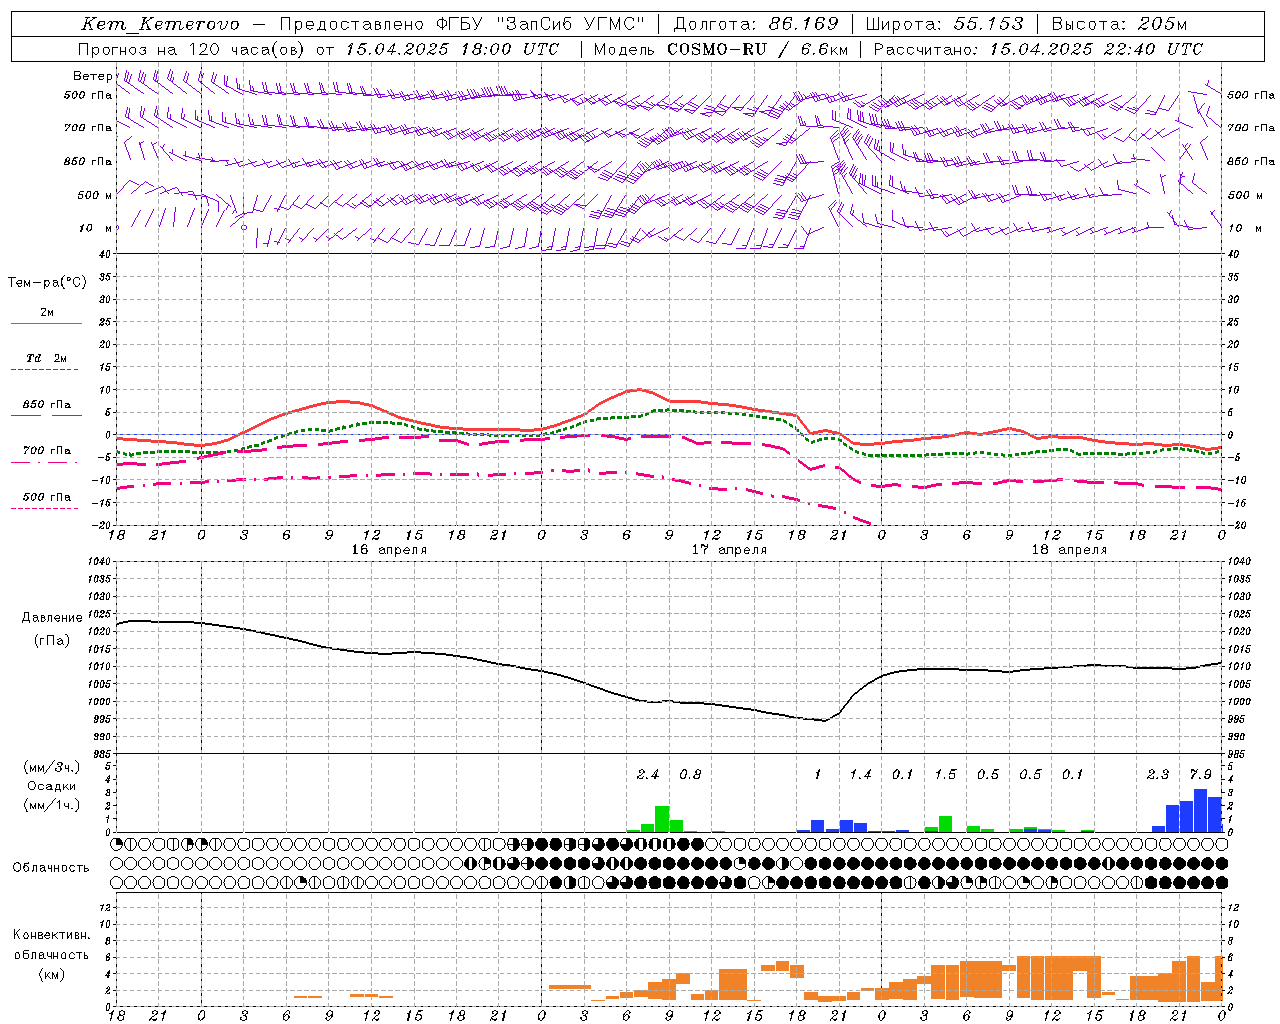Image resolution: width=1280 pixels, height=1024 pixels.
Task: Click the Осадки panel label
Action: (x=52, y=786)
